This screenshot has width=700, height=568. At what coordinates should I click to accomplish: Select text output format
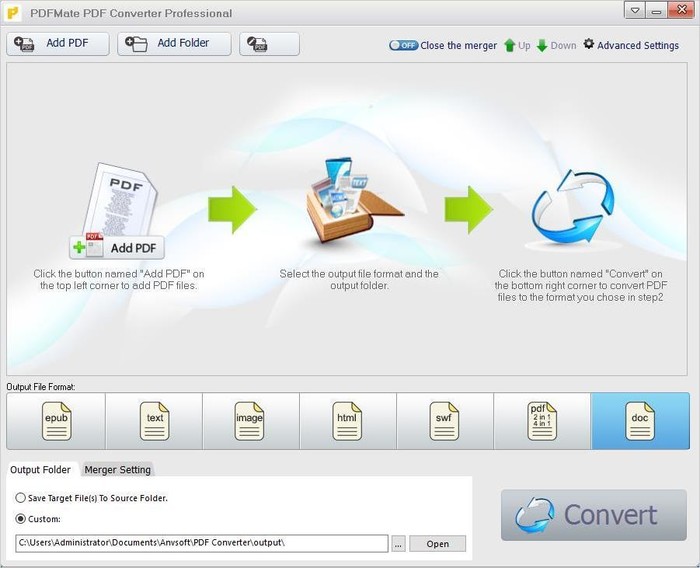pos(154,421)
